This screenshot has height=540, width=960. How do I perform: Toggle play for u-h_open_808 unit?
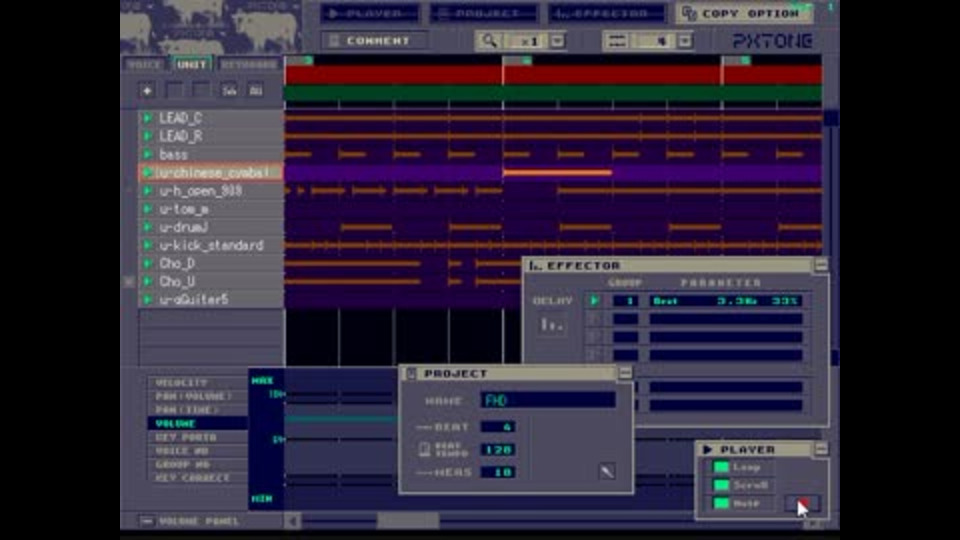point(148,191)
